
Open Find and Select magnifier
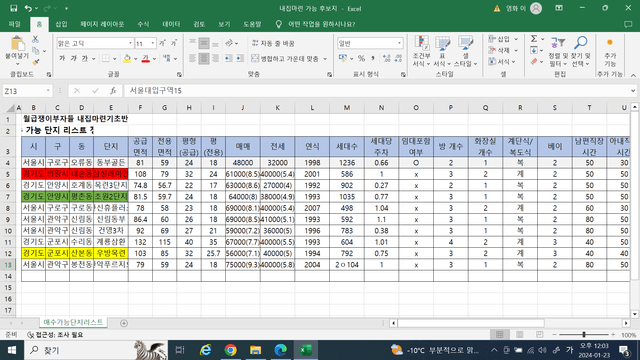[580, 51]
